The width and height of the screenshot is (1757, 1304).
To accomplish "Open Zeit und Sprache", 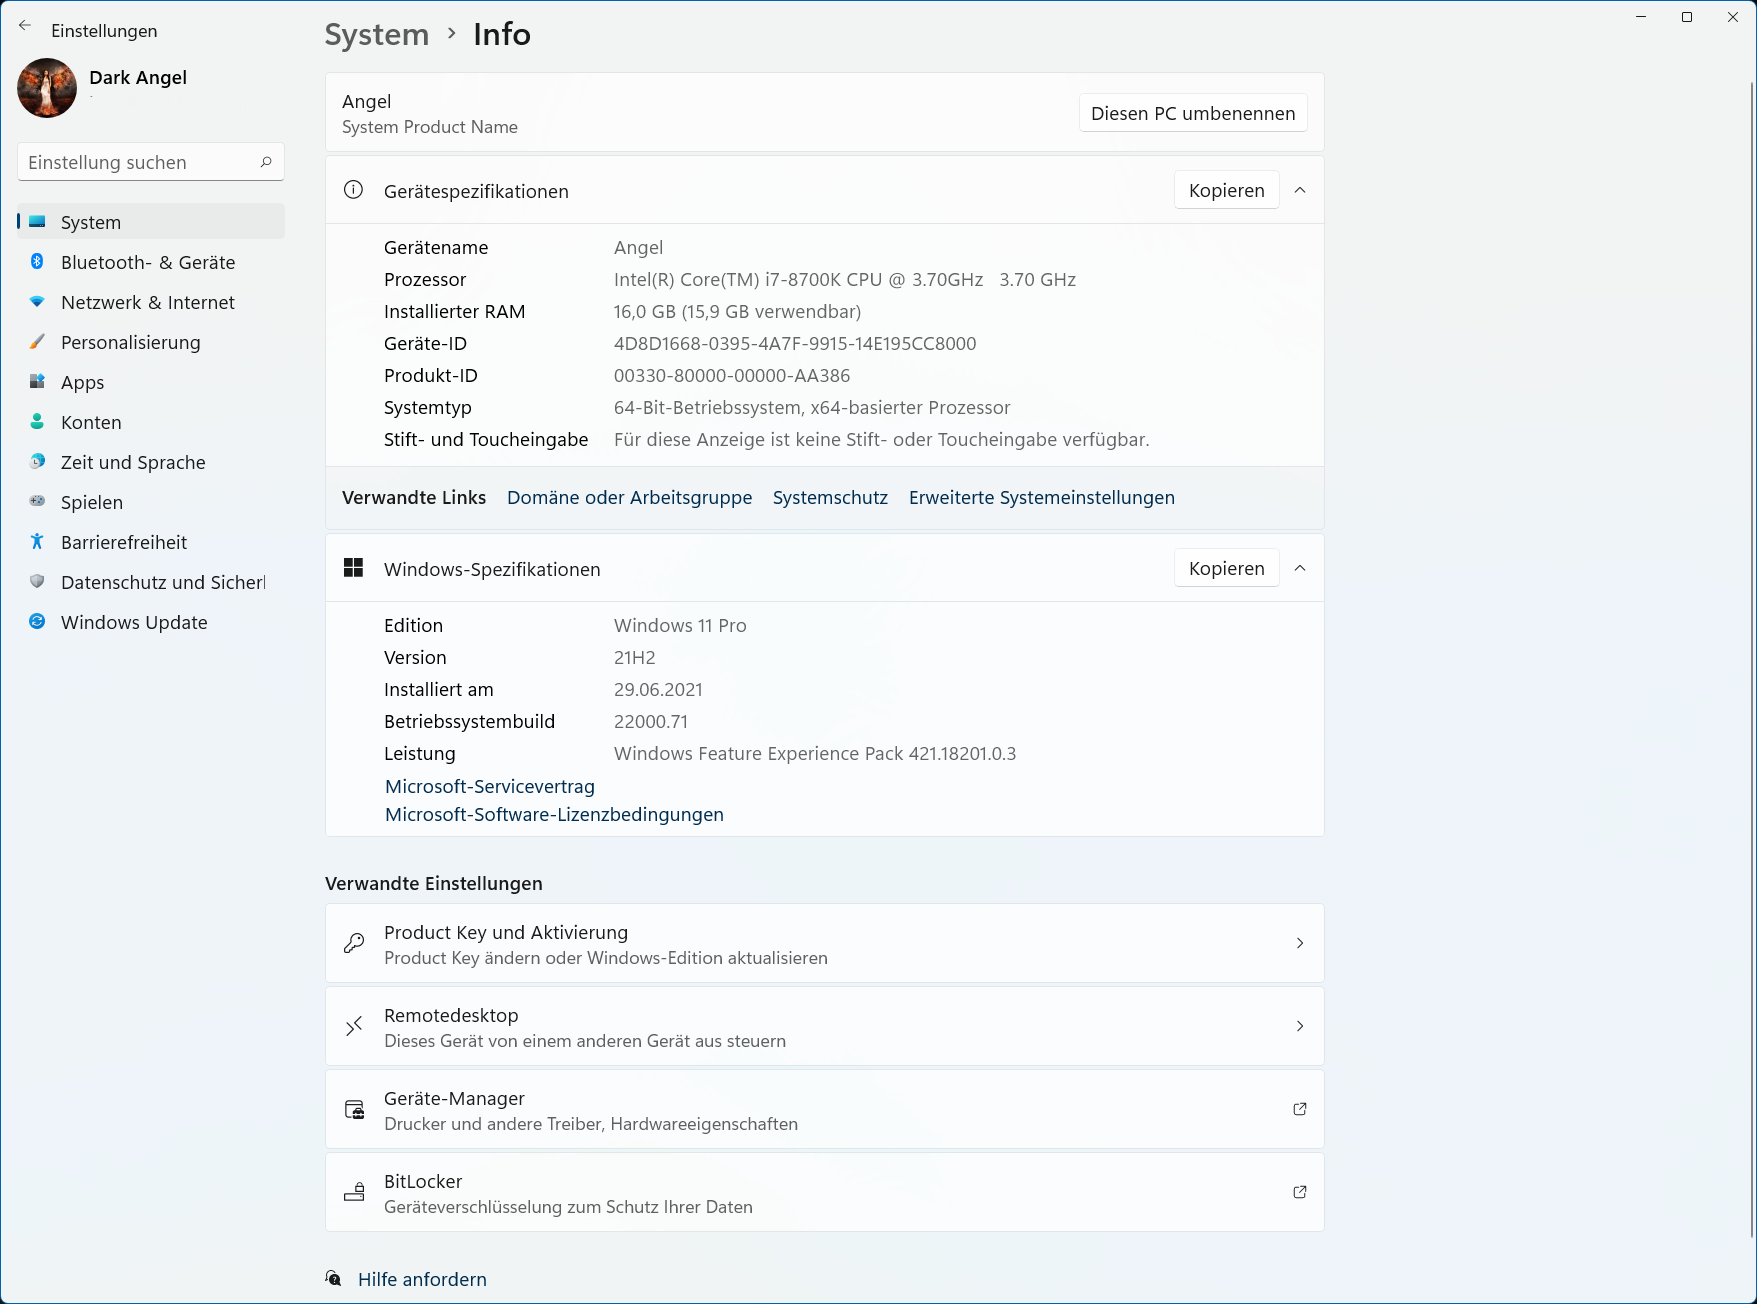I will [x=151, y=462].
